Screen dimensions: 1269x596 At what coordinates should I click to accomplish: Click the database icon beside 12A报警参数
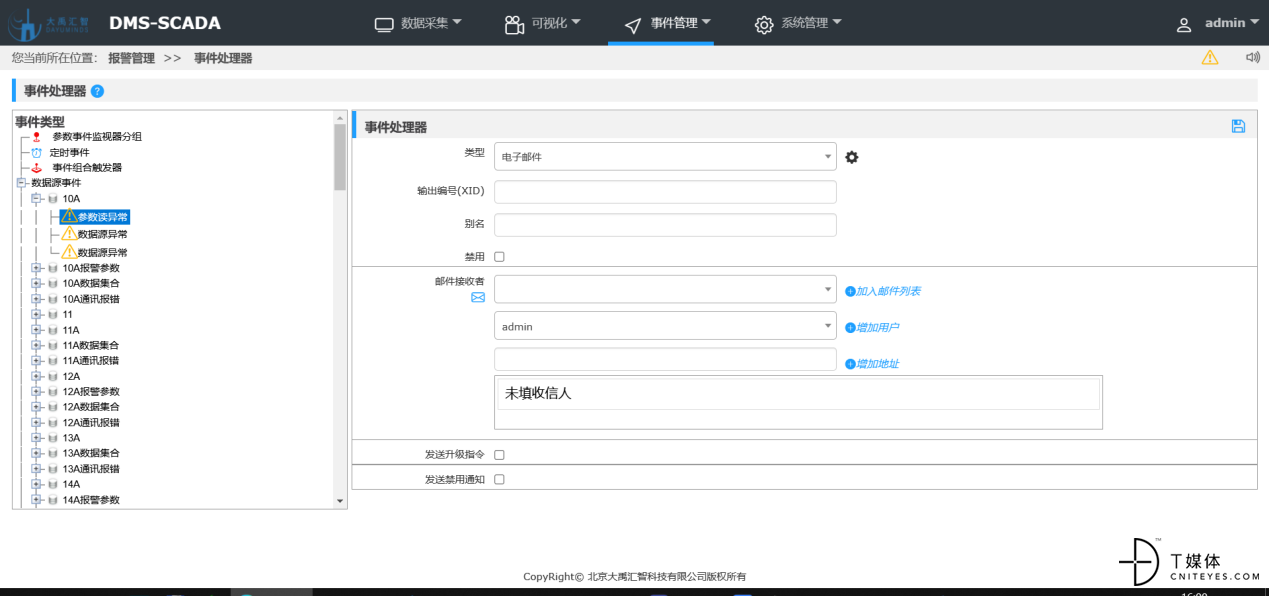(x=52, y=392)
